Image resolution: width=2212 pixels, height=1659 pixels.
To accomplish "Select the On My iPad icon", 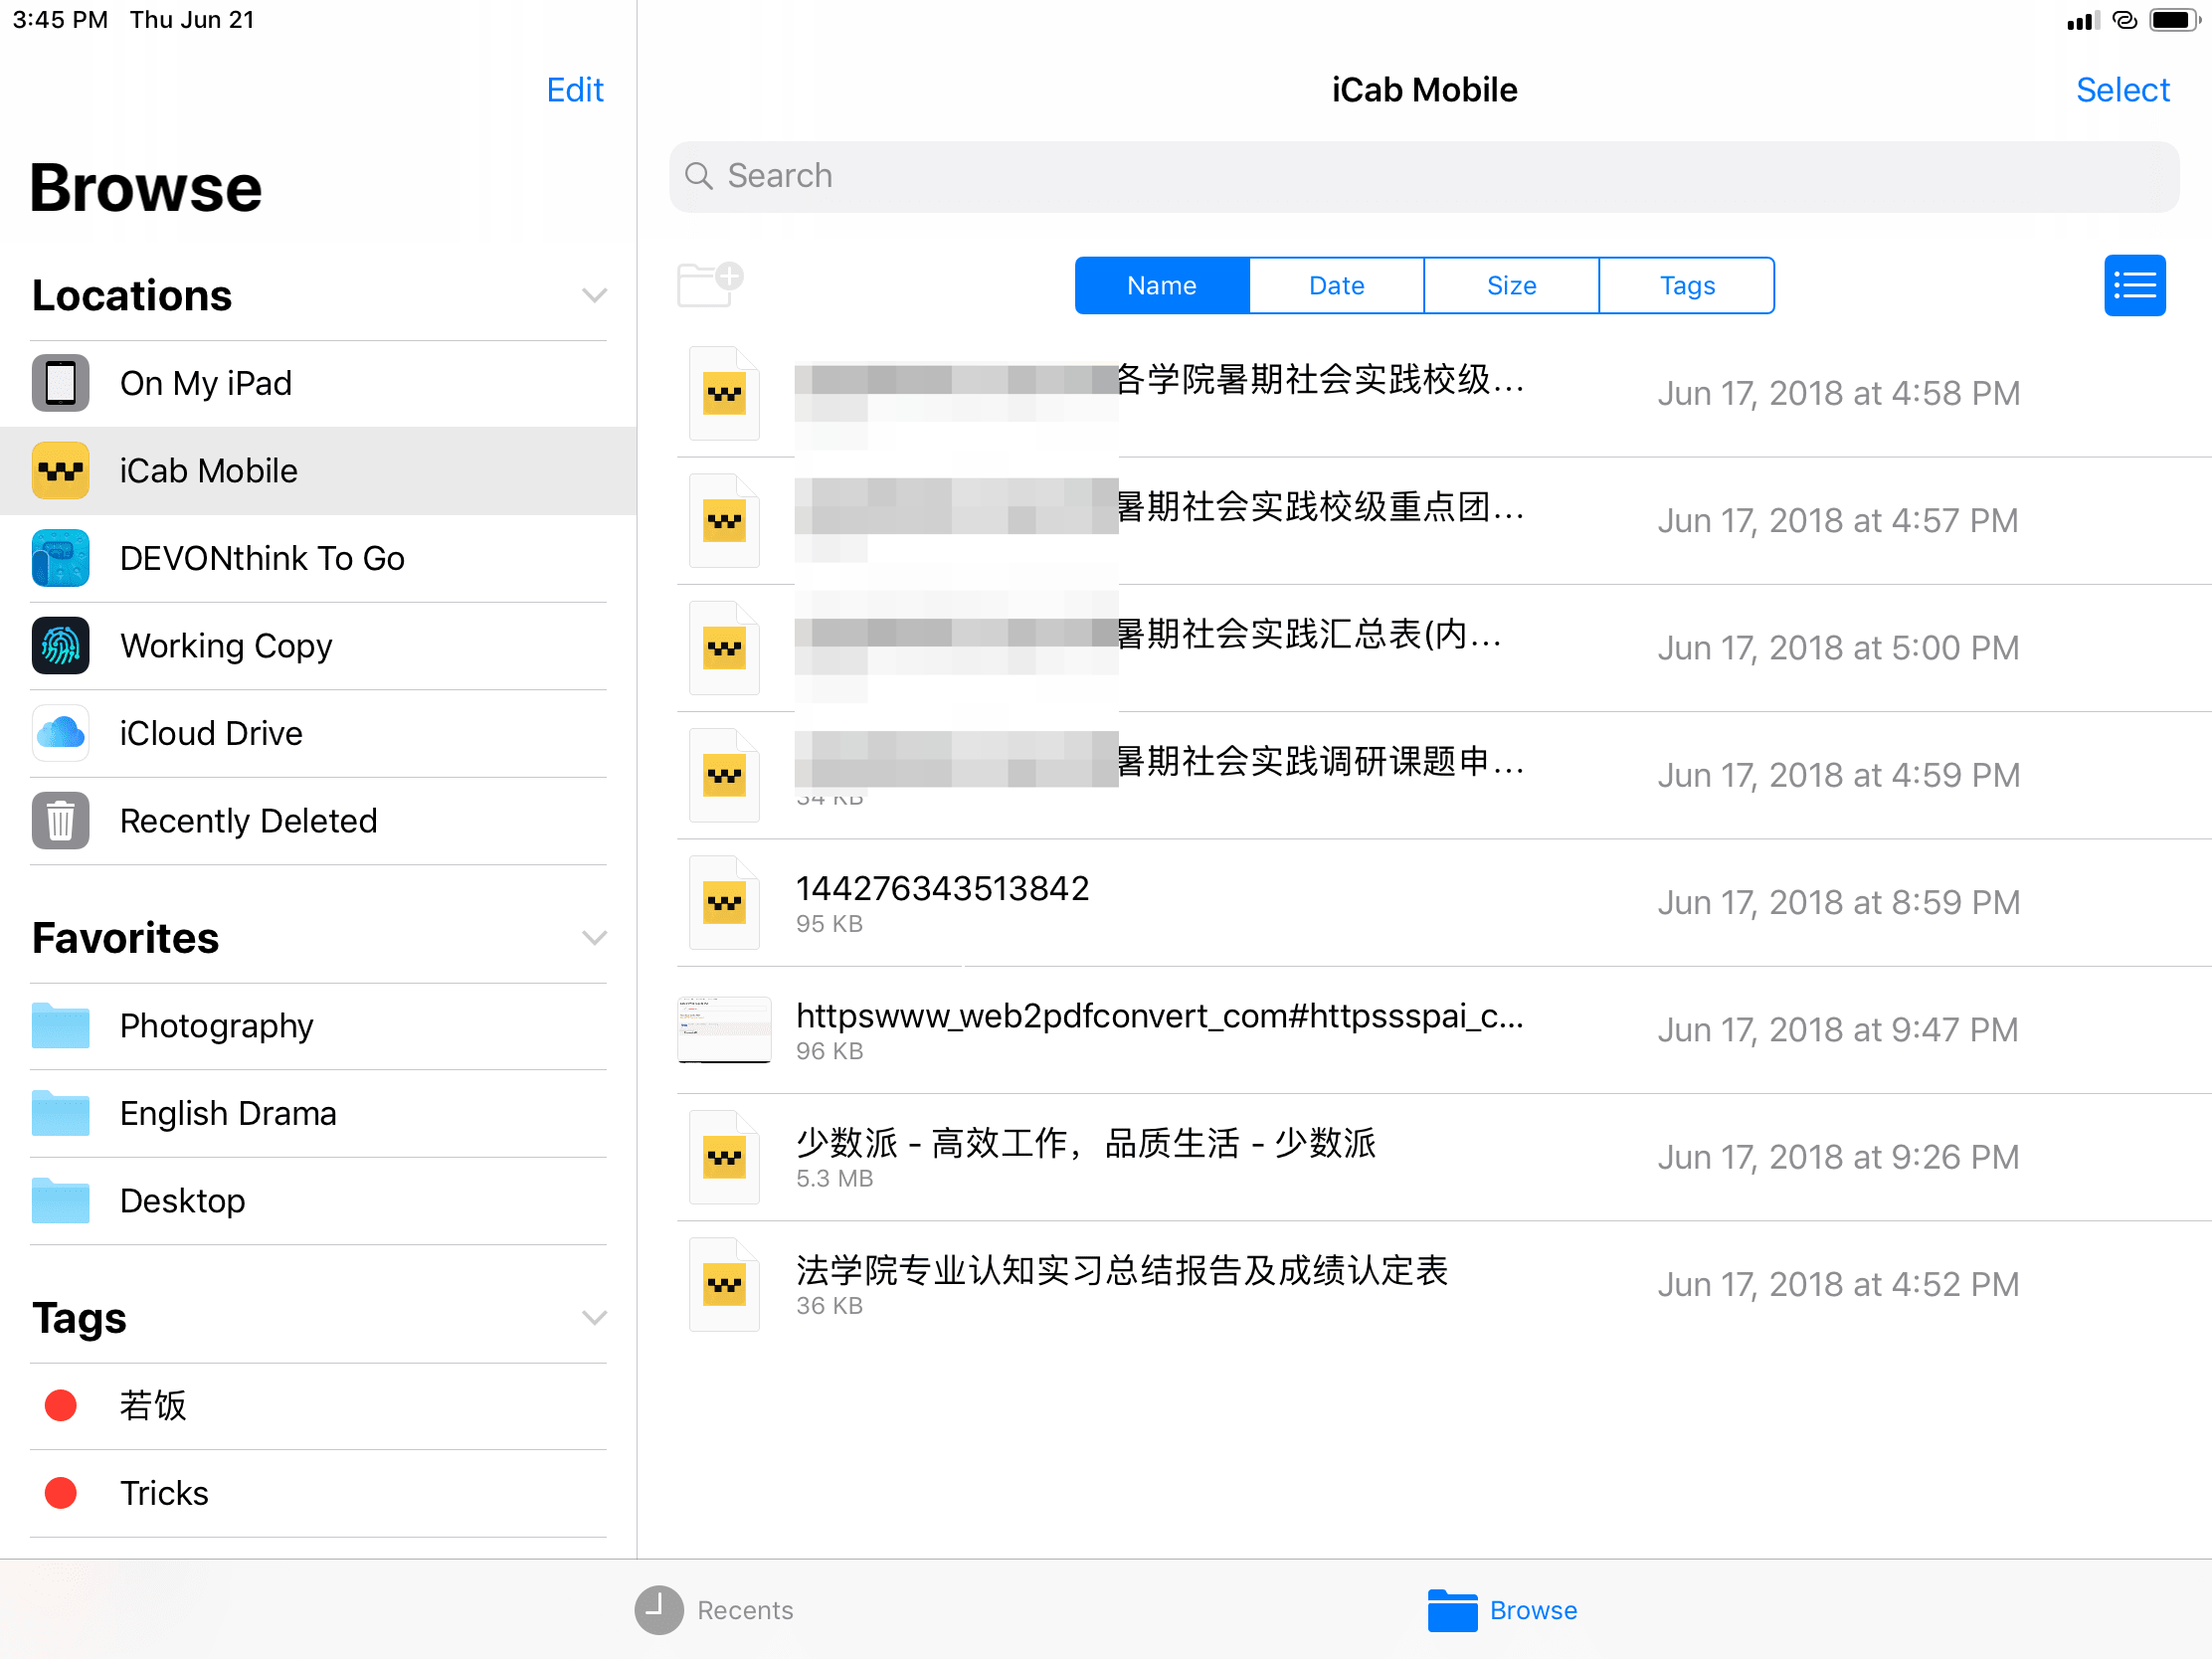I will (60, 383).
